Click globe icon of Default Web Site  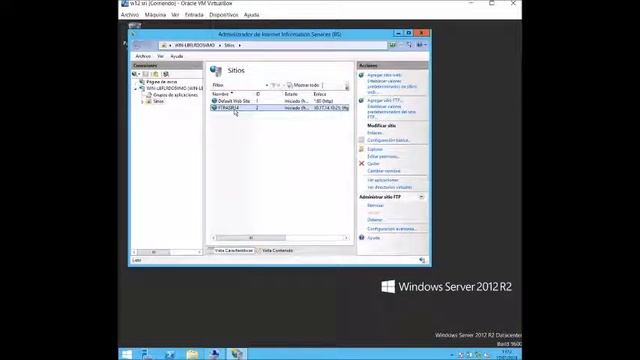pyautogui.click(x=214, y=101)
